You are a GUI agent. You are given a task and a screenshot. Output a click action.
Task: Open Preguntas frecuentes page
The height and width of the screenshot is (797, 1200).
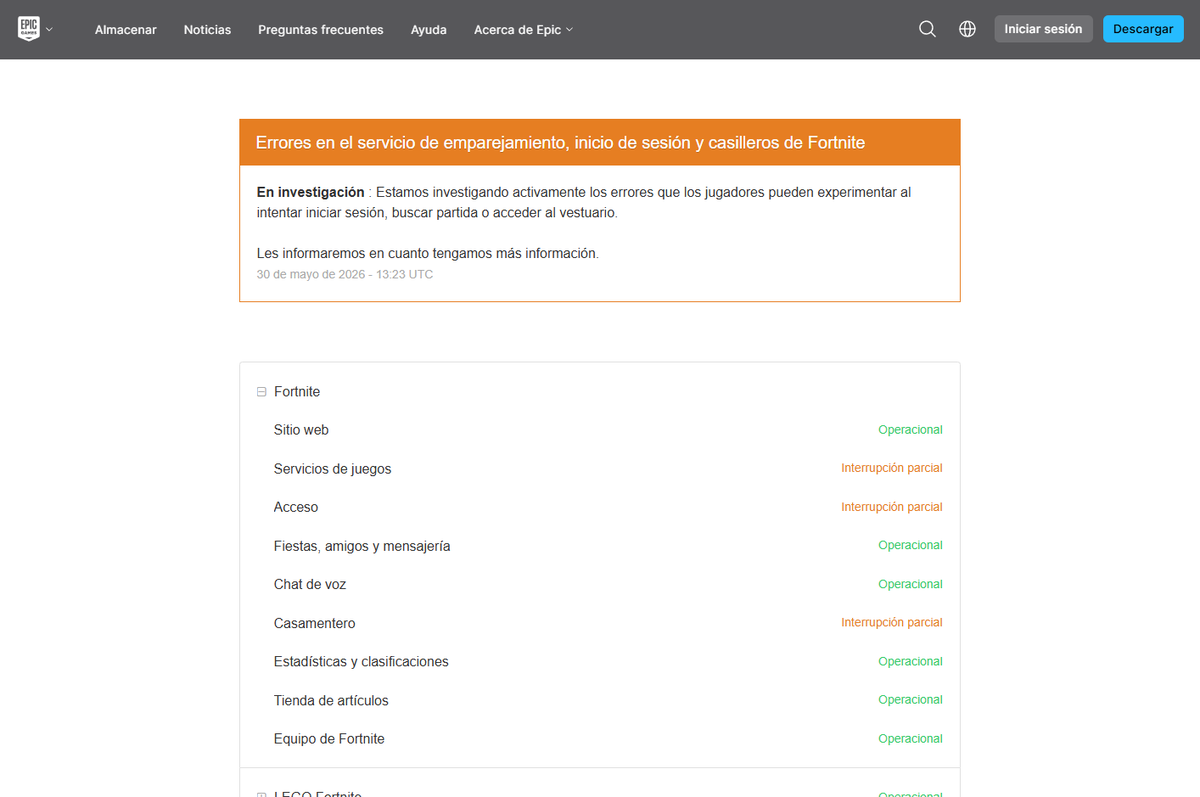tap(321, 29)
